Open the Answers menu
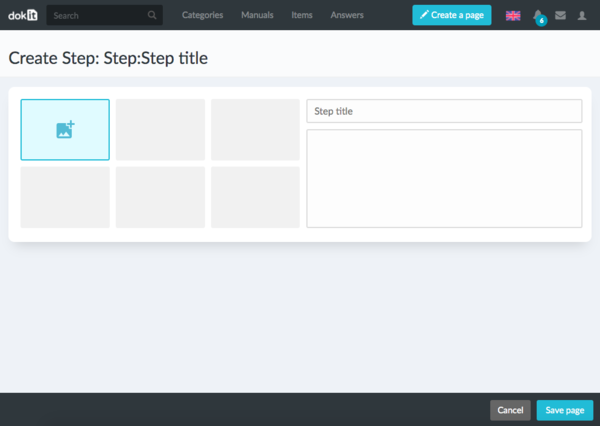 (x=347, y=15)
